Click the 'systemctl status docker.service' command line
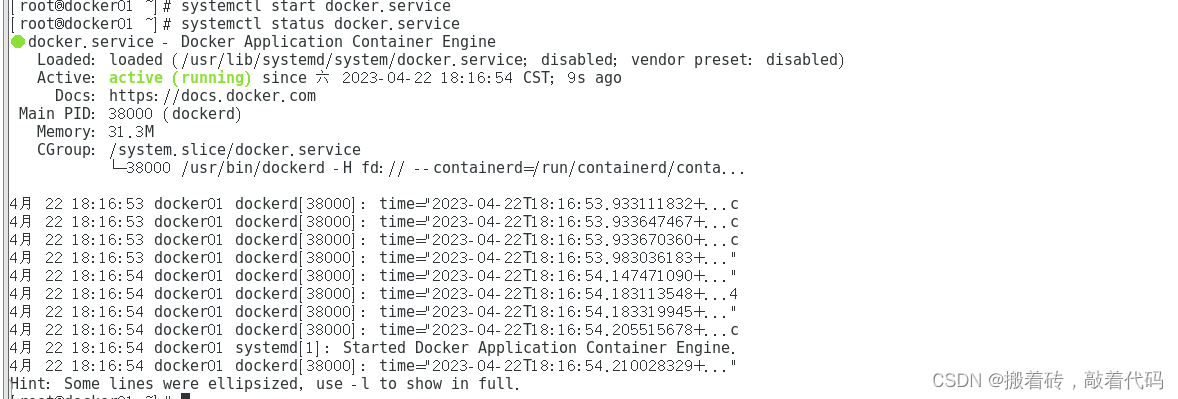1178x399 pixels. [320, 24]
